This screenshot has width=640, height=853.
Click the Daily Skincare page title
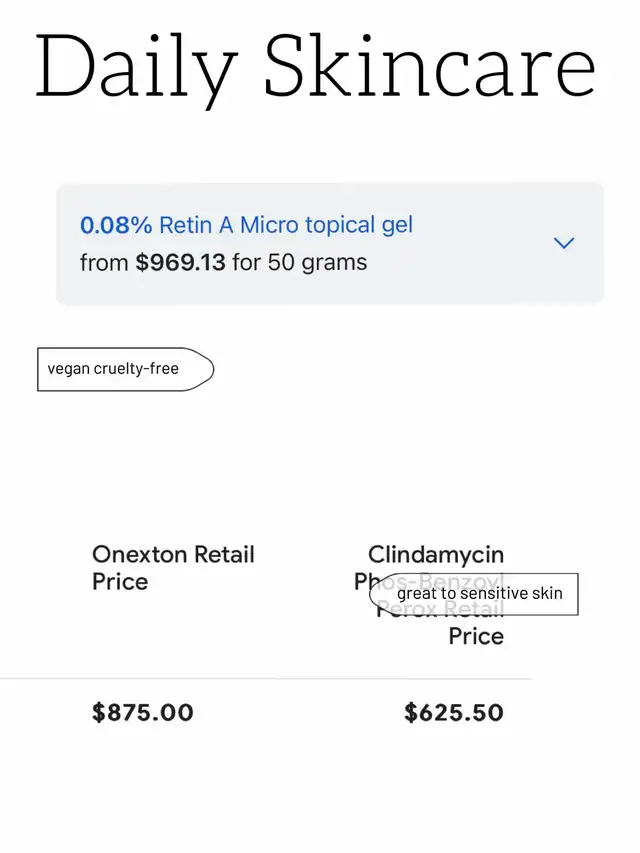tap(316, 67)
